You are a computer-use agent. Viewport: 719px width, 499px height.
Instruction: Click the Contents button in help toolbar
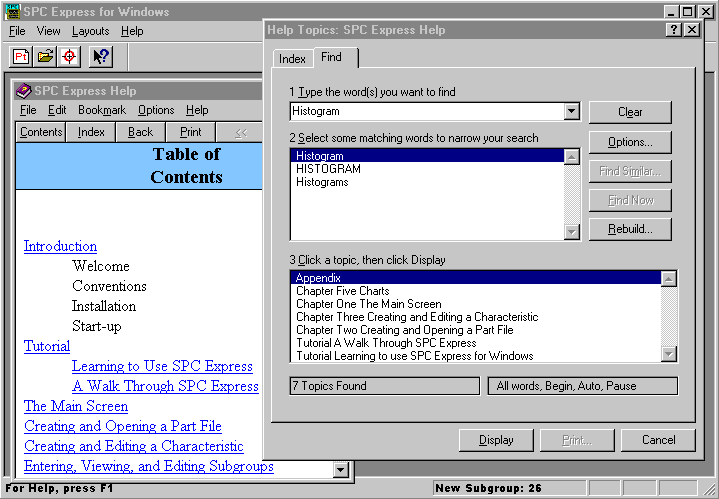point(41,132)
